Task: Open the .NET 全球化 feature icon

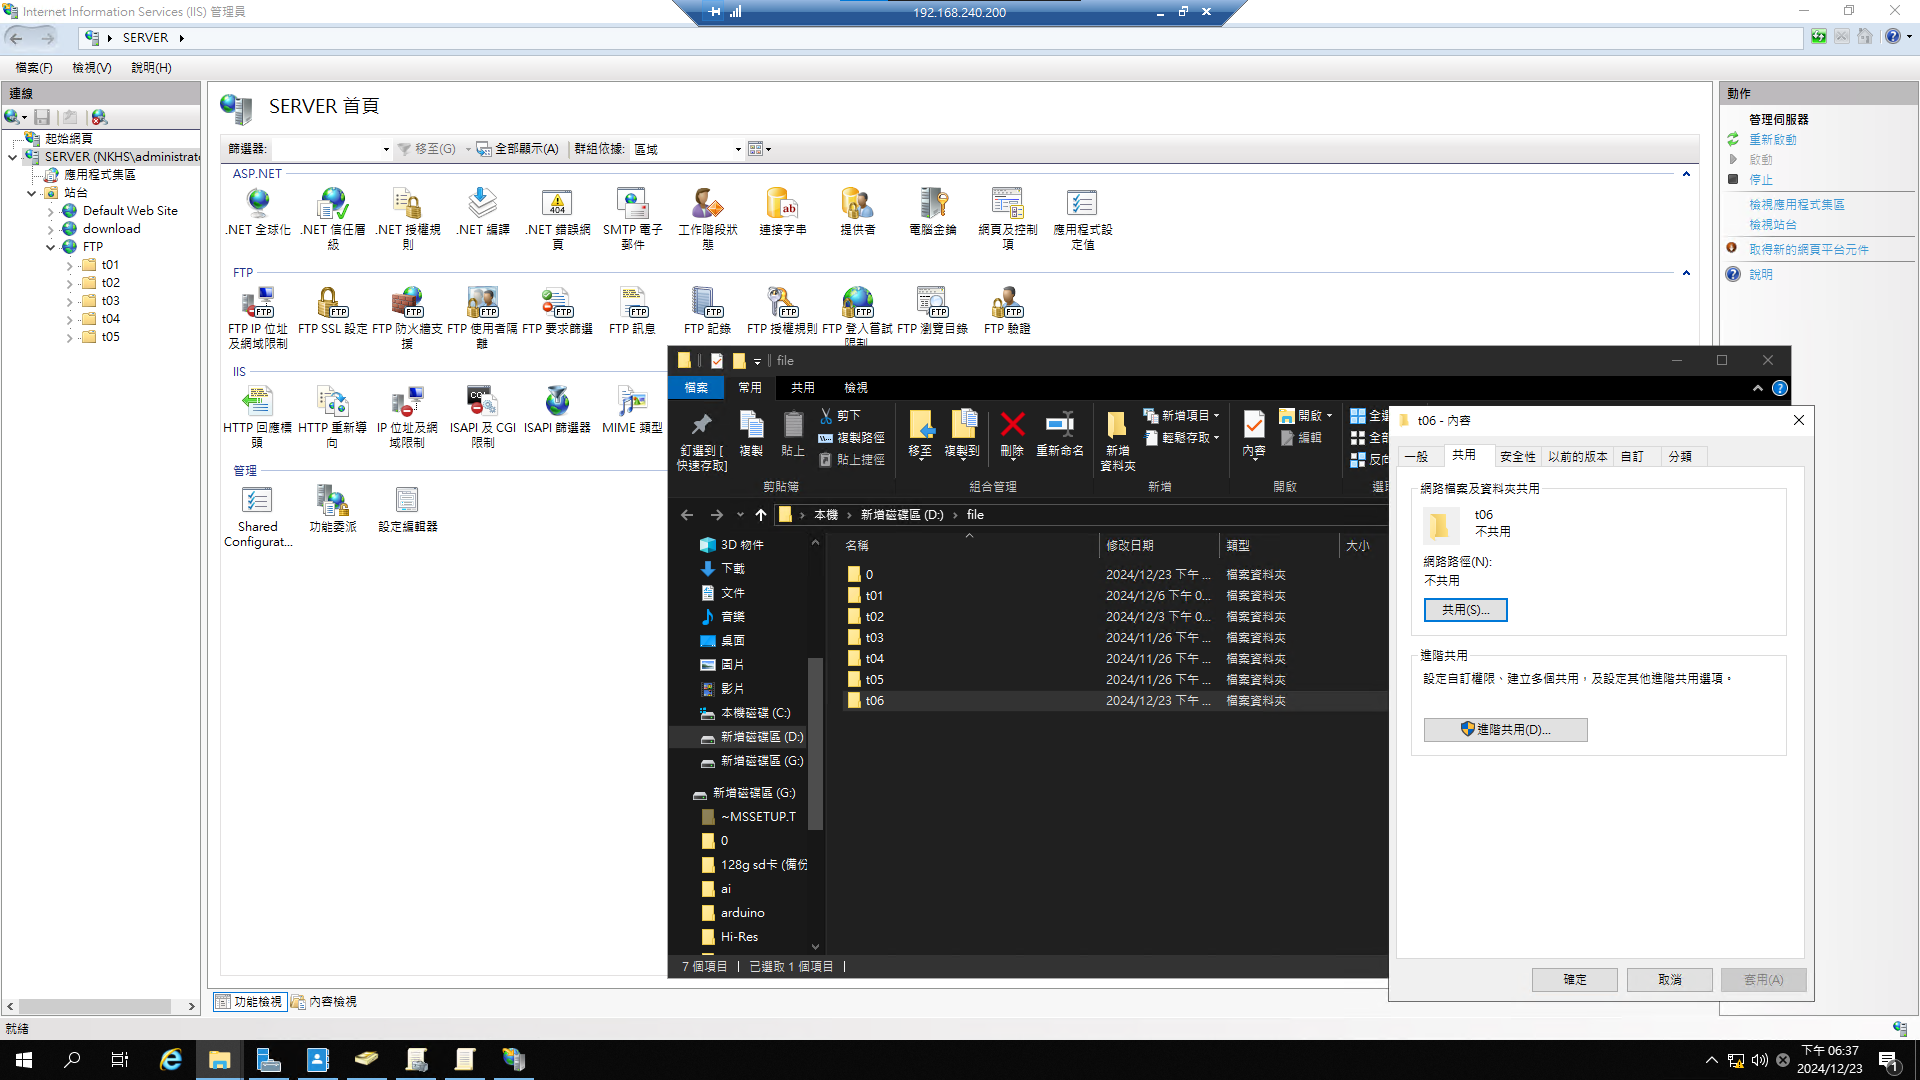Action: coord(258,212)
